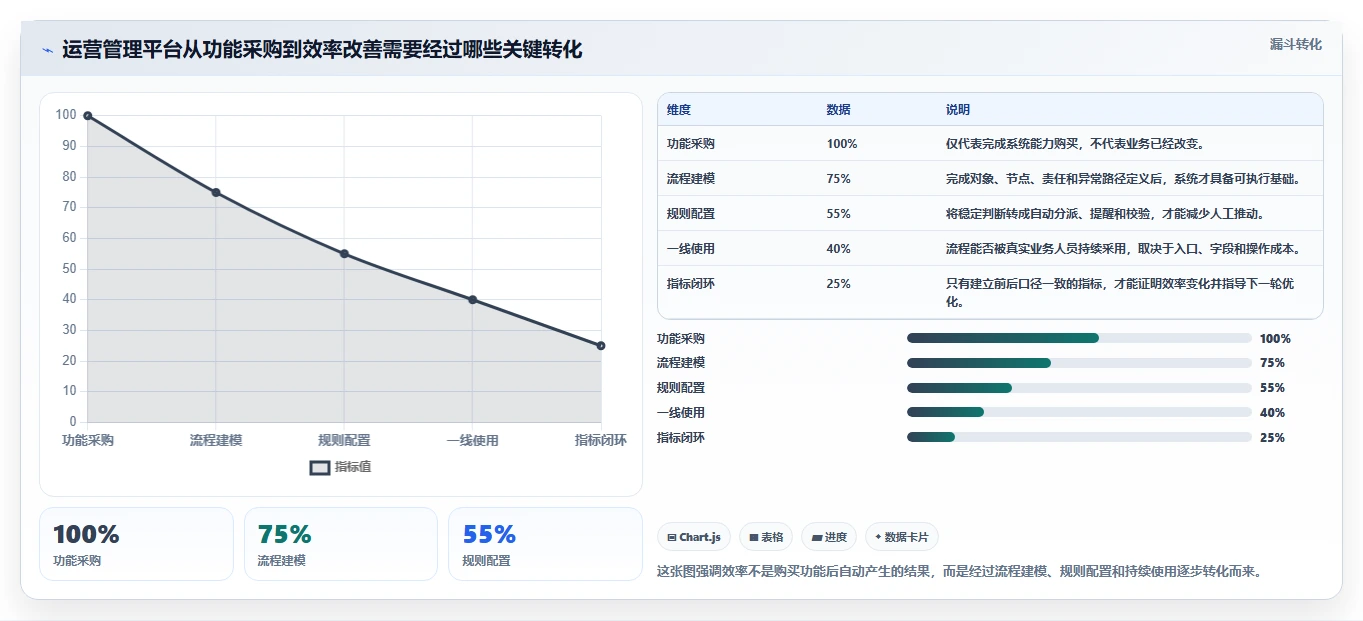Click the 数据 table column header
Image resolution: width=1363 pixels, height=621 pixels.
839,110
